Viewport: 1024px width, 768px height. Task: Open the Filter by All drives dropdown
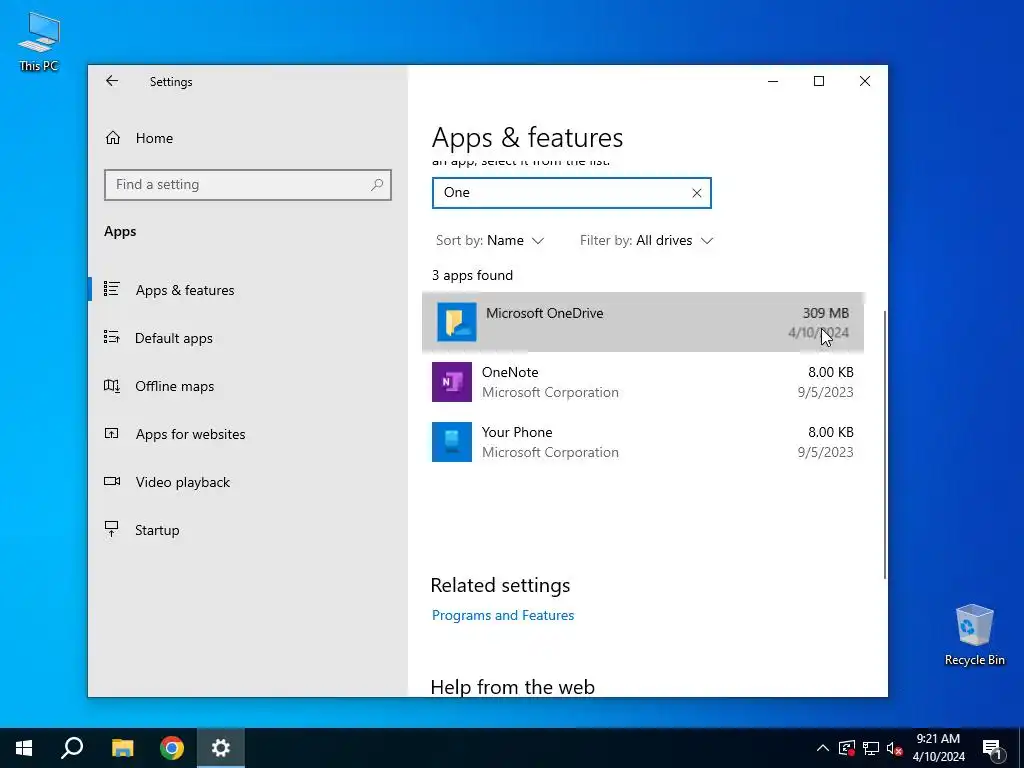(x=647, y=240)
